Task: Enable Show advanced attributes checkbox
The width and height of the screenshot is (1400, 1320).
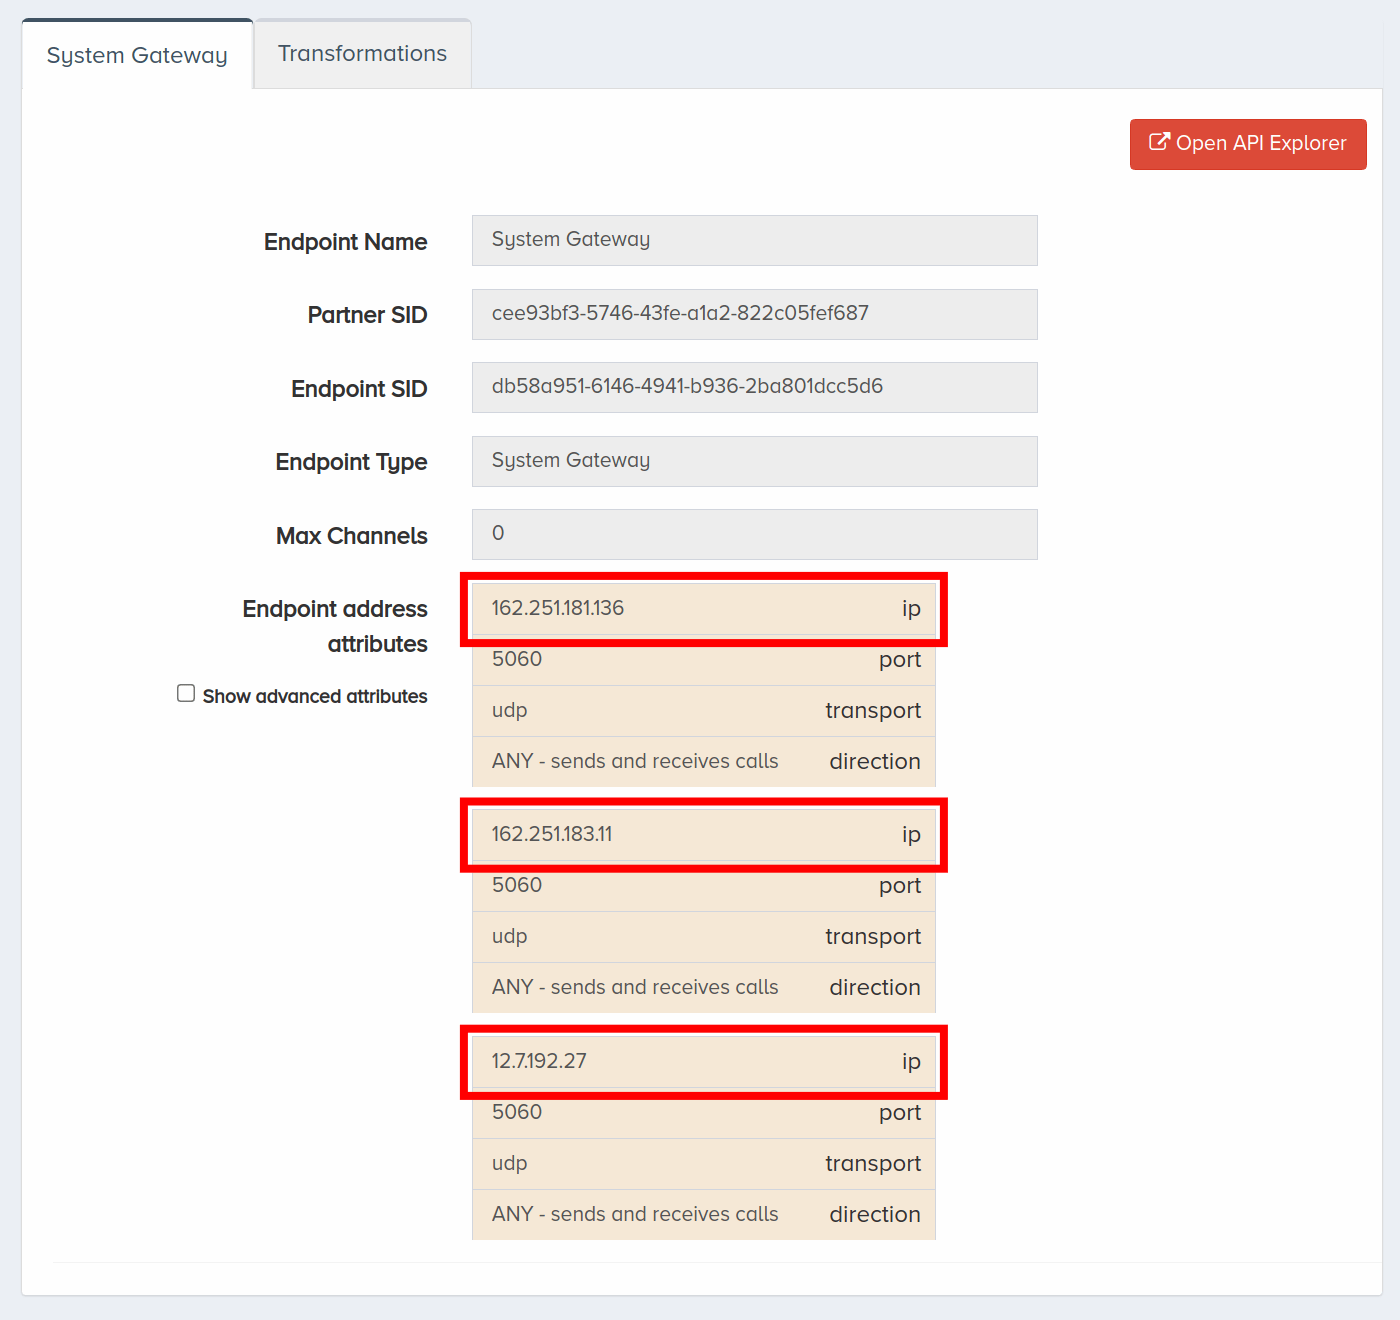Action: 186,693
